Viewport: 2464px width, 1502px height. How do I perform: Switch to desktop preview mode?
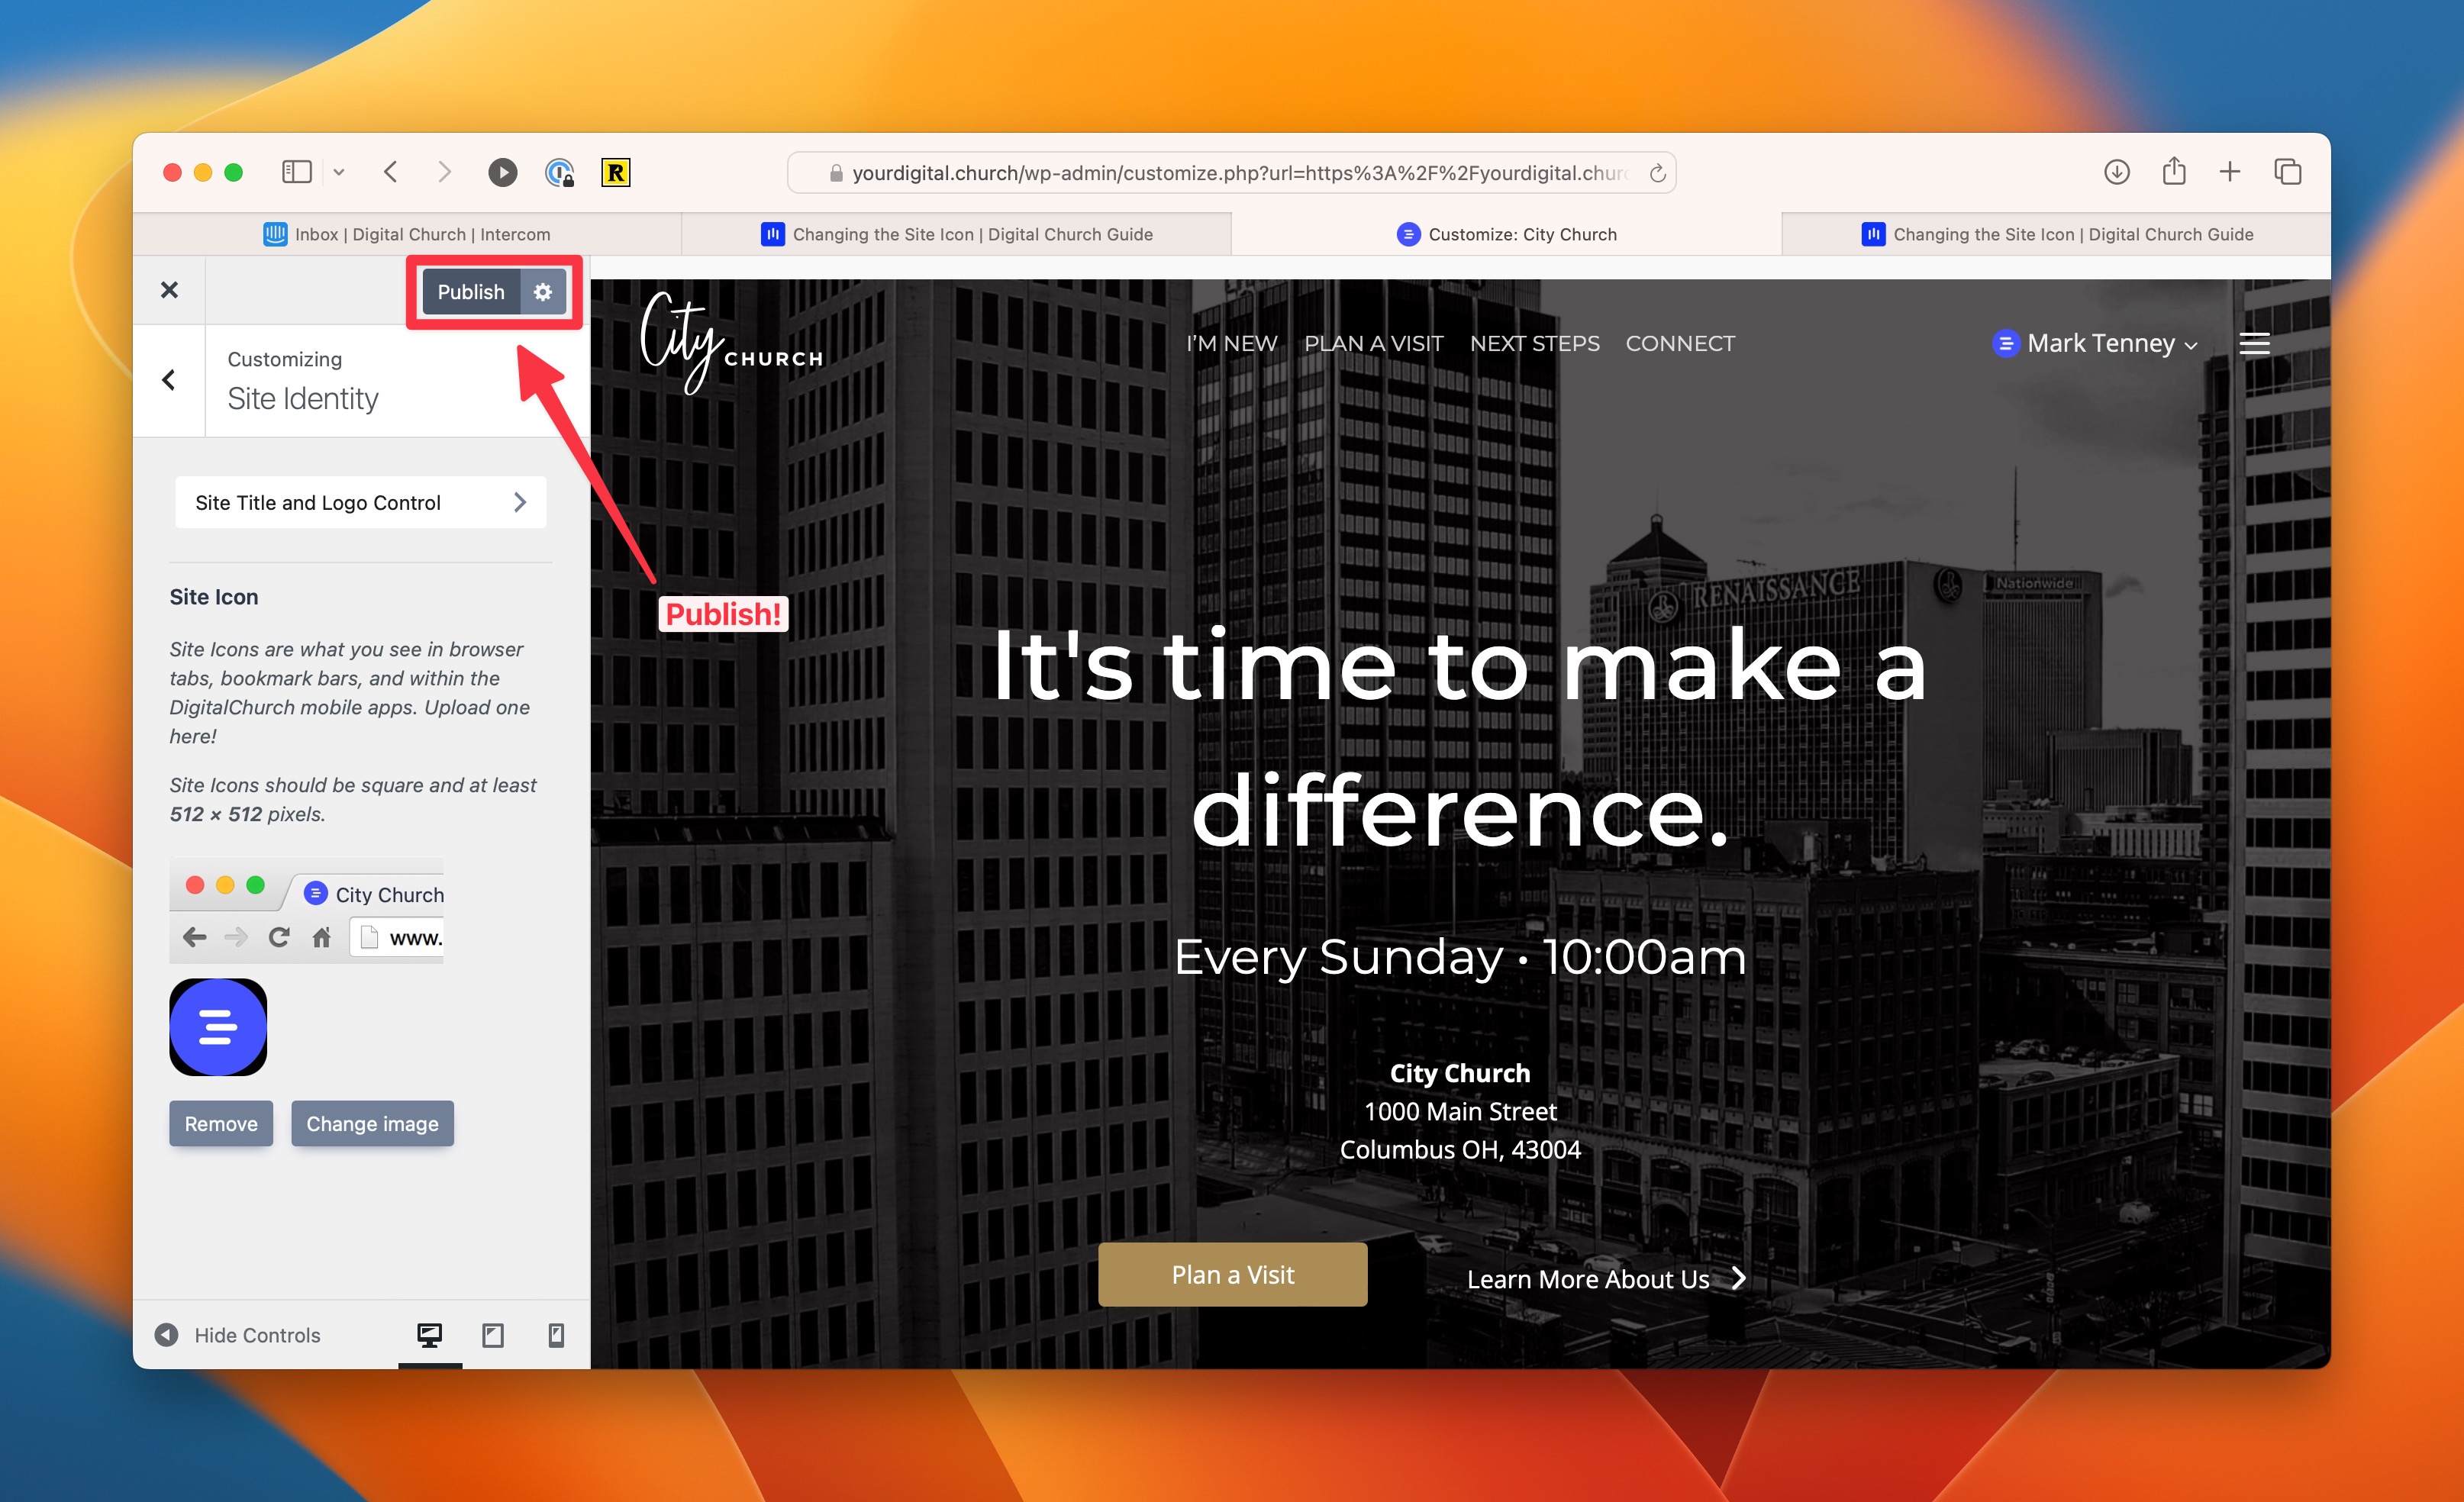(x=430, y=1335)
